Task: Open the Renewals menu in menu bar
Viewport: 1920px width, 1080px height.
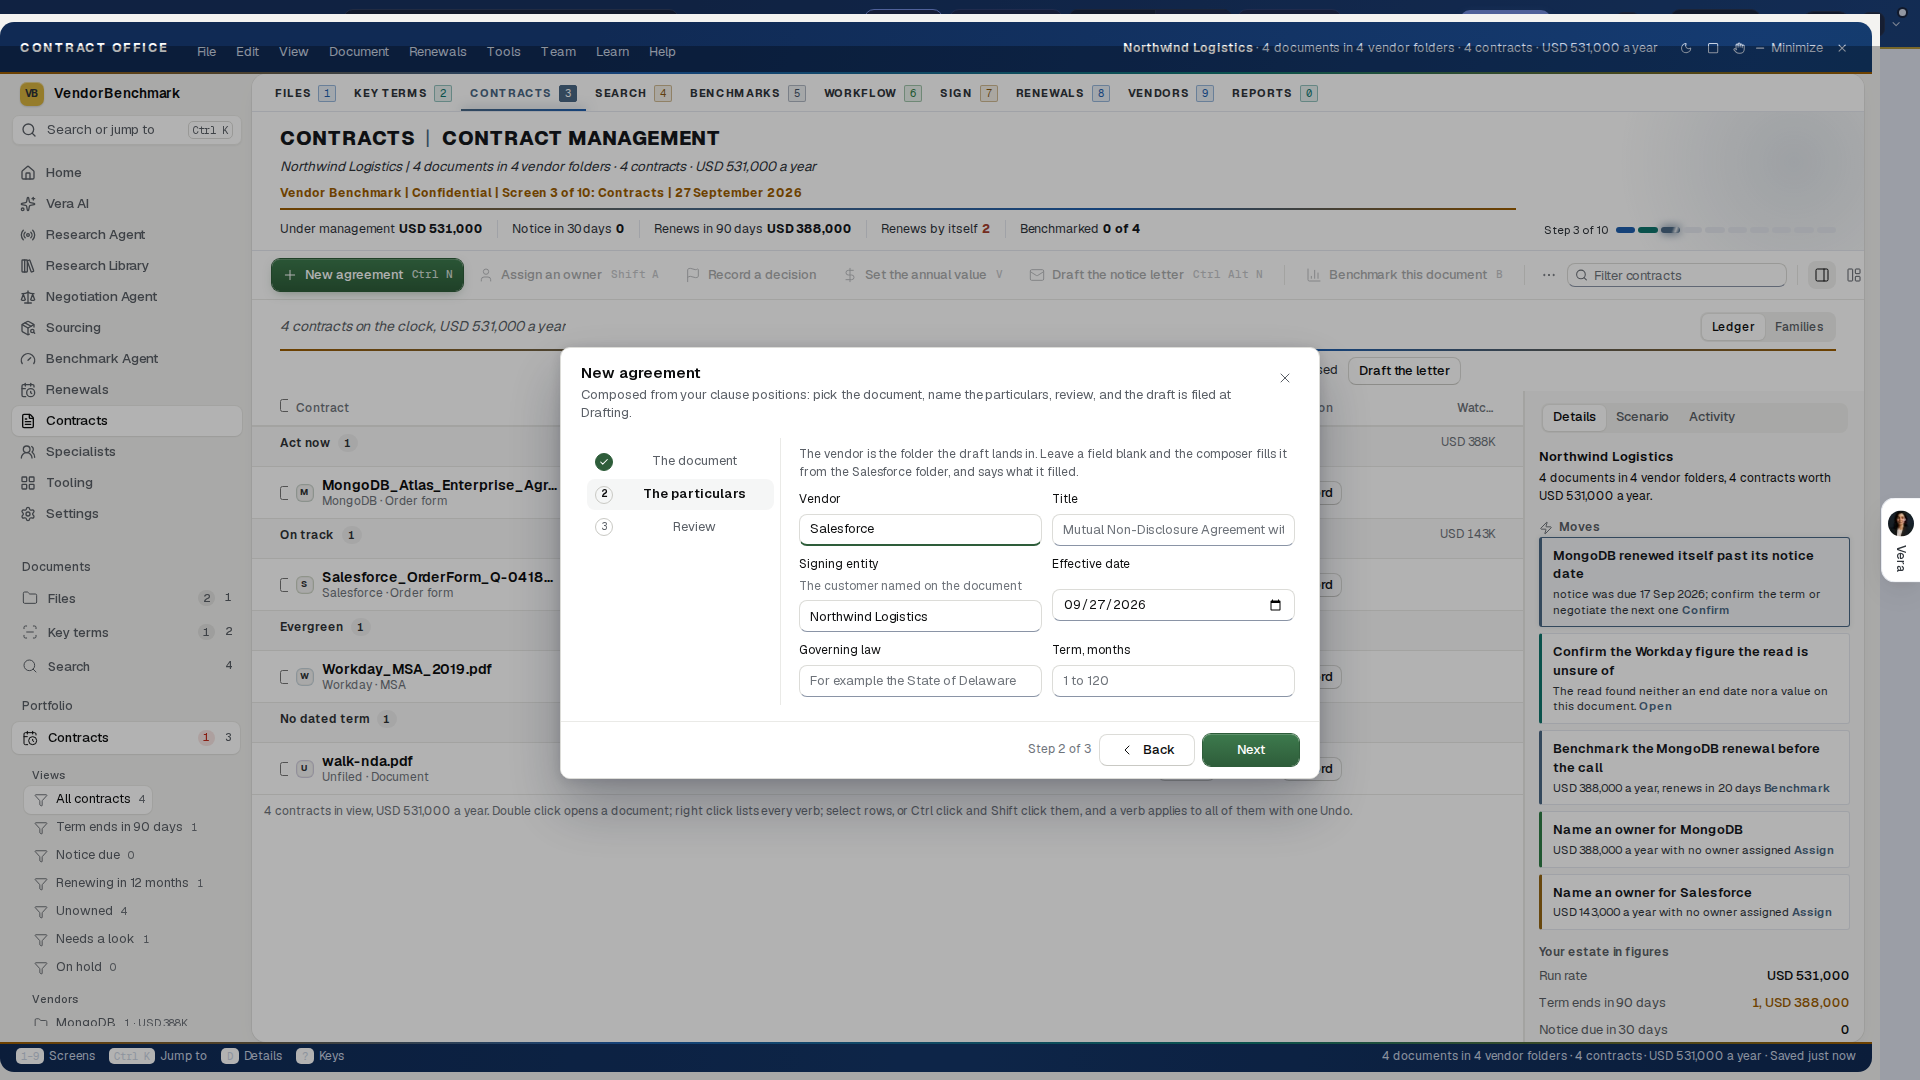Action: pos(438,52)
